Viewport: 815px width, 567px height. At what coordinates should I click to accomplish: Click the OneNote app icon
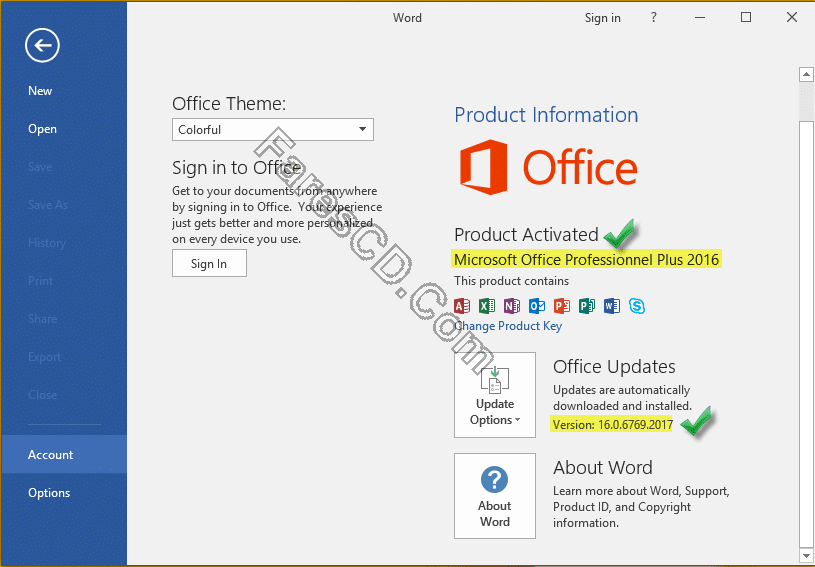(511, 306)
